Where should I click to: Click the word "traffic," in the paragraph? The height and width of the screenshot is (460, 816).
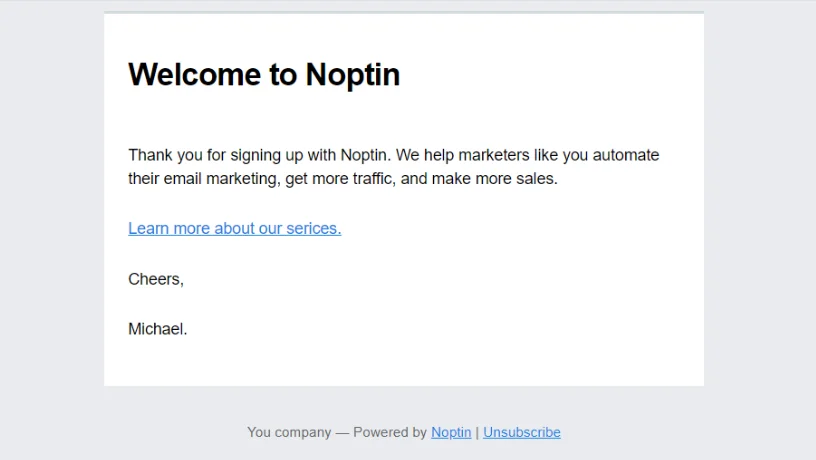point(374,178)
